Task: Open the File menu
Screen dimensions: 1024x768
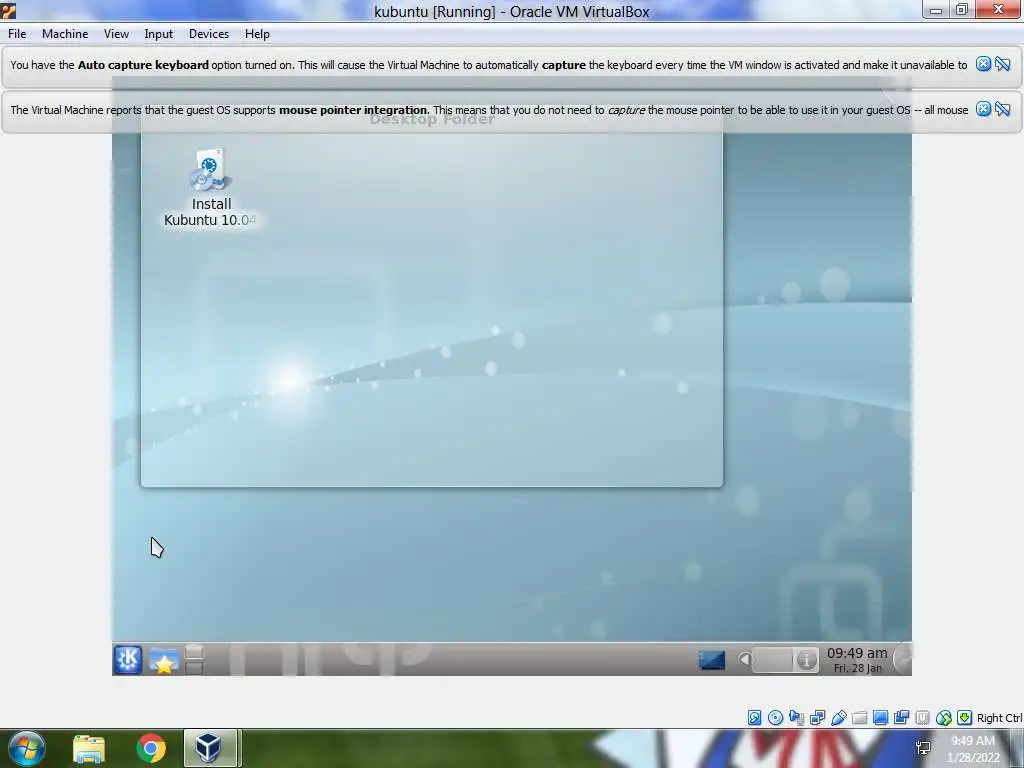Action: 17,34
